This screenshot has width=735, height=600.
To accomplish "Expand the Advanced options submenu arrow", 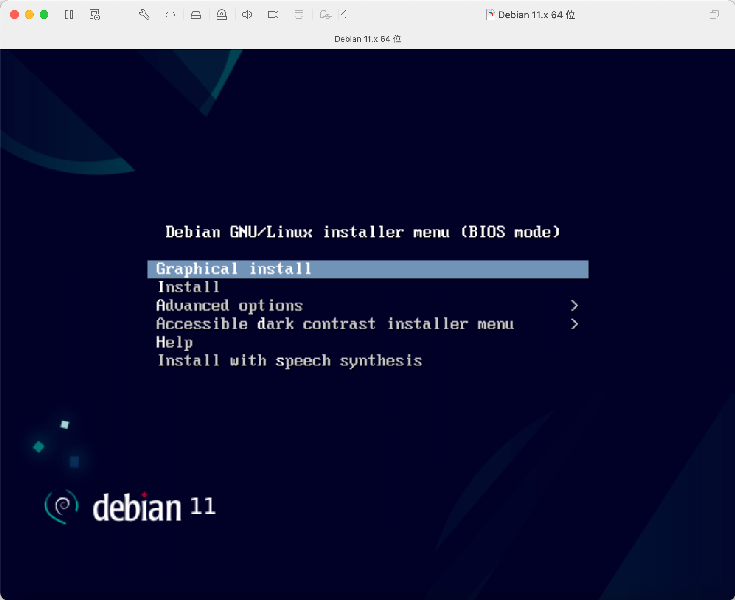I will pos(574,306).
